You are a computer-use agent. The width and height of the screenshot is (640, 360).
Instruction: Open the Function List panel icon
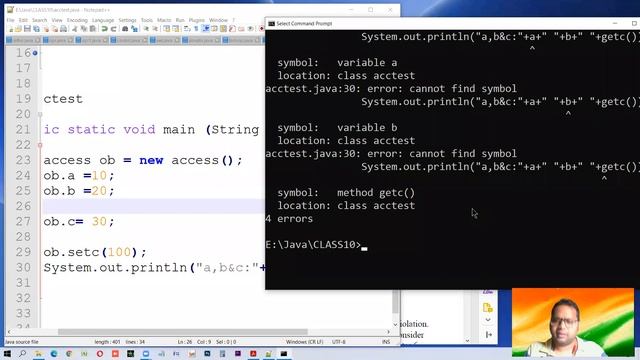tap(233, 29)
